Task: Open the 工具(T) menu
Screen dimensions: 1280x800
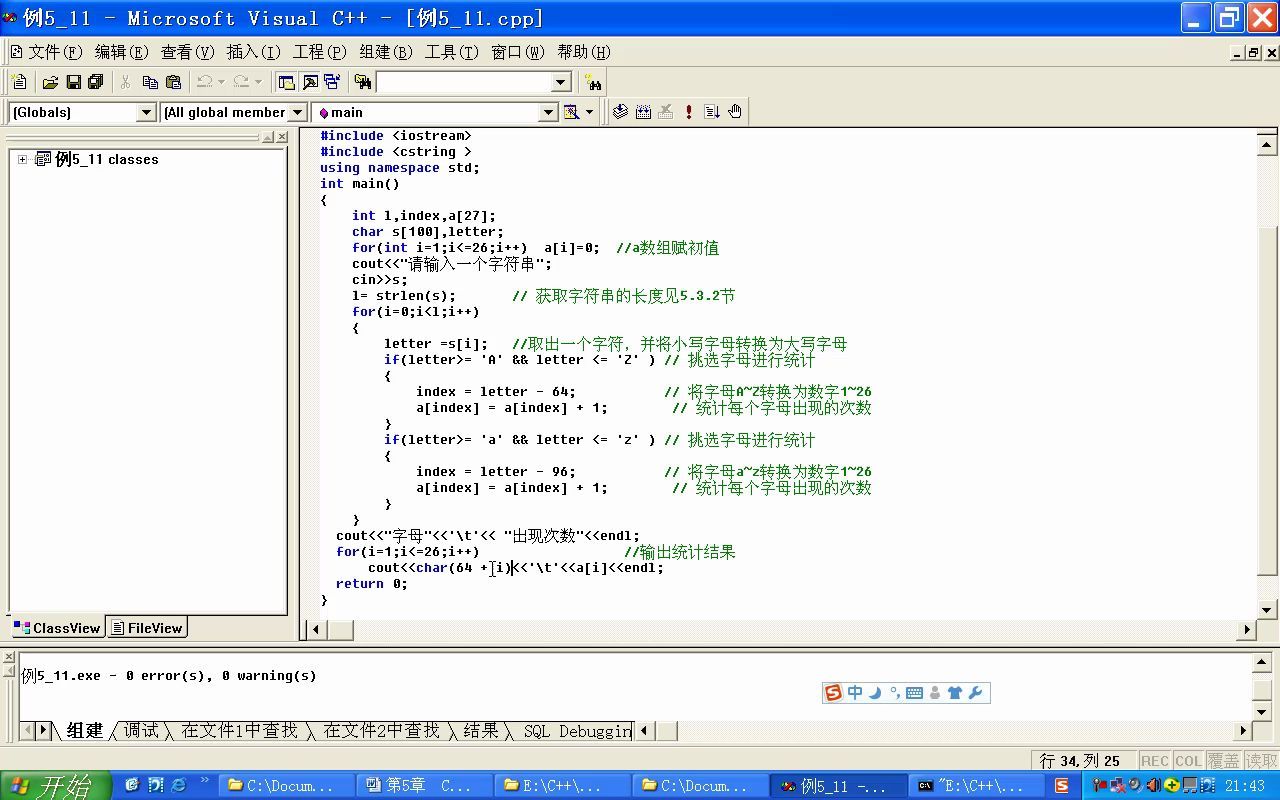Action: point(452,52)
